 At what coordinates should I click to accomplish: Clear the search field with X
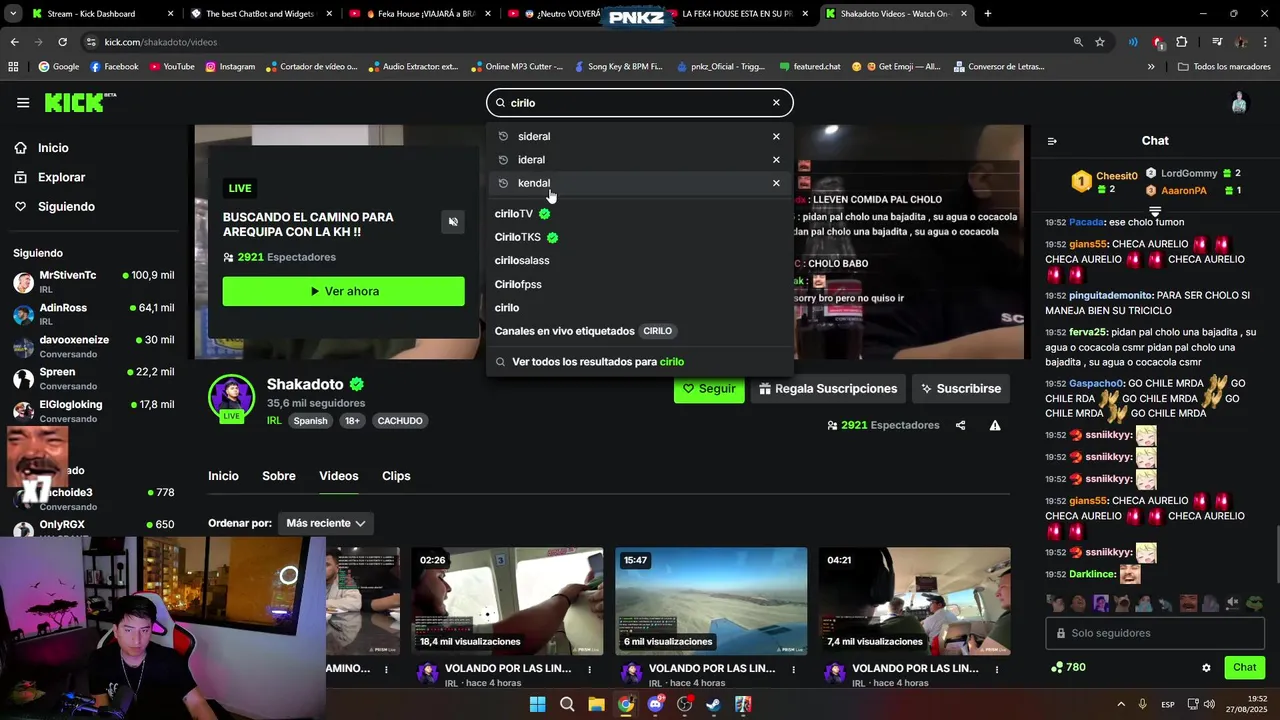(776, 102)
